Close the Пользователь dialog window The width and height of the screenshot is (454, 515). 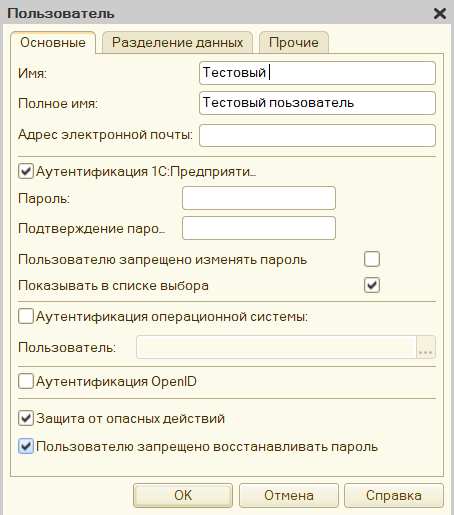click(x=440, y=14)
